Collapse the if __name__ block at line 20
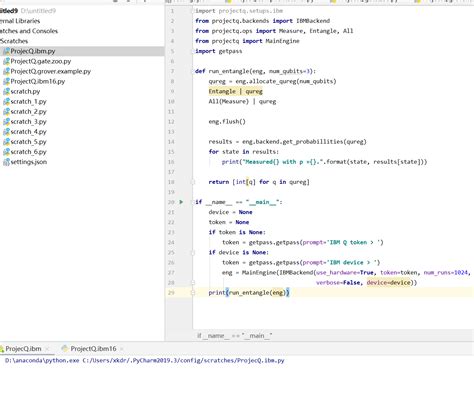Viewport: 474px width, 405px height. coord(192,202)
